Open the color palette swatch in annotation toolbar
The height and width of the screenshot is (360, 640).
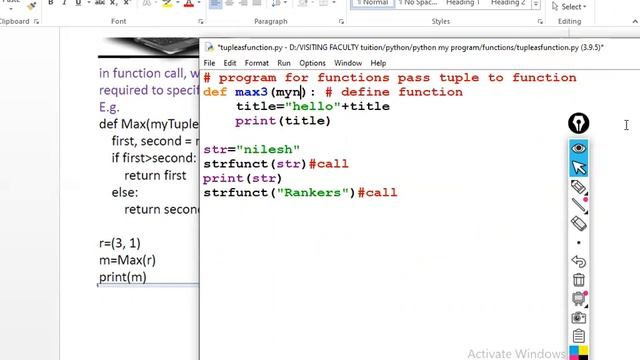tap(578, 353)
